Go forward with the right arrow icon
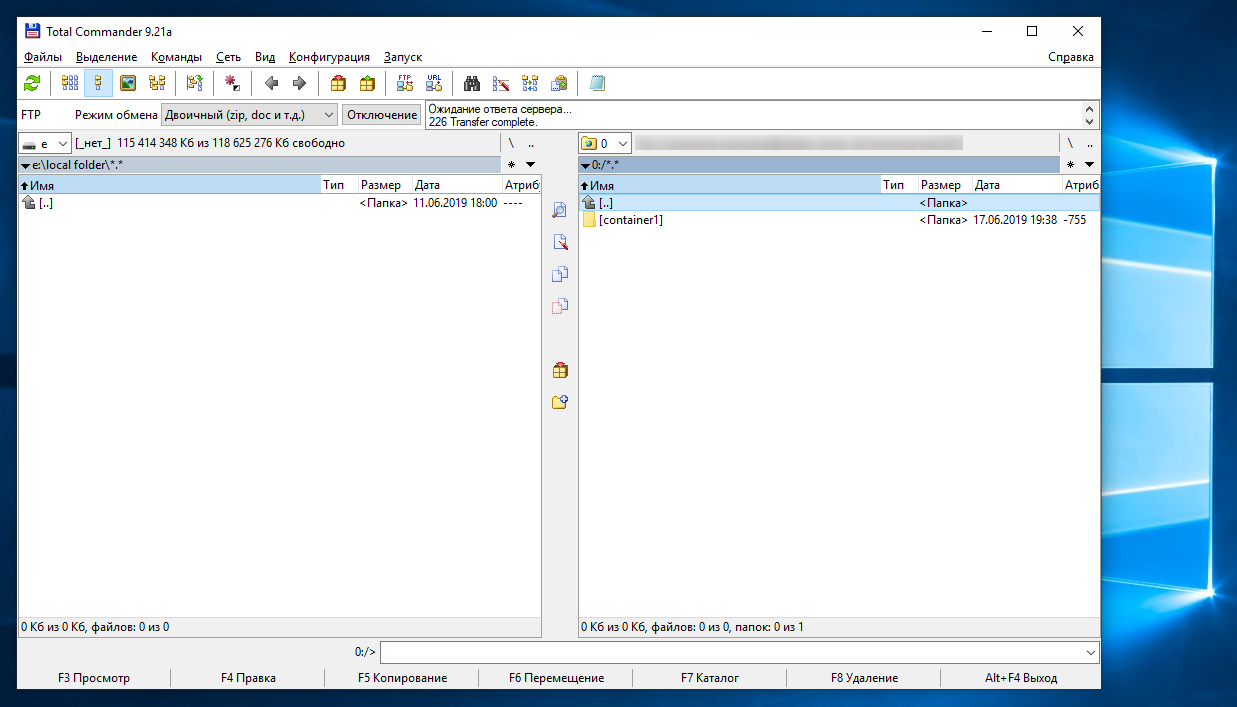 click(299, 83)
